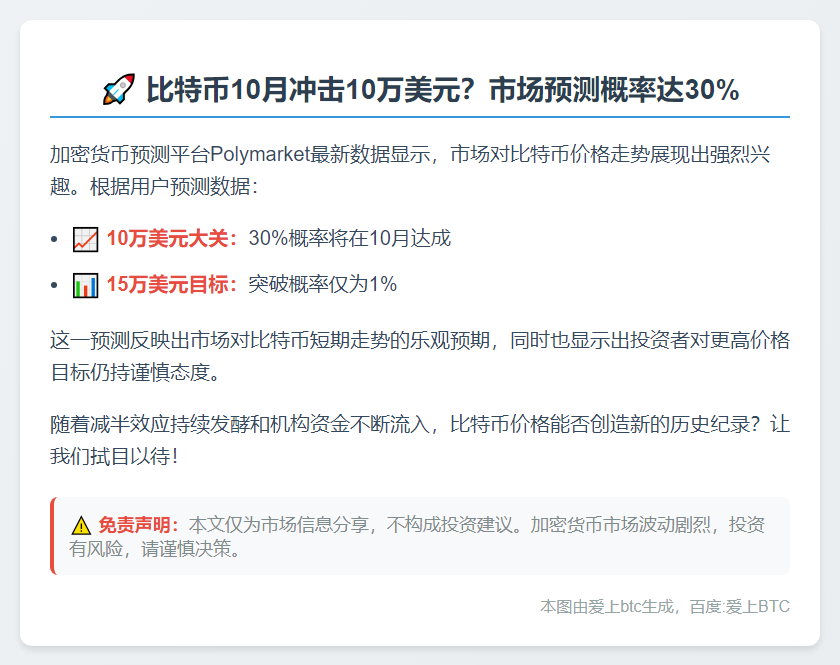Click the red 15万美元目标 label

click(x=172, y=285)
